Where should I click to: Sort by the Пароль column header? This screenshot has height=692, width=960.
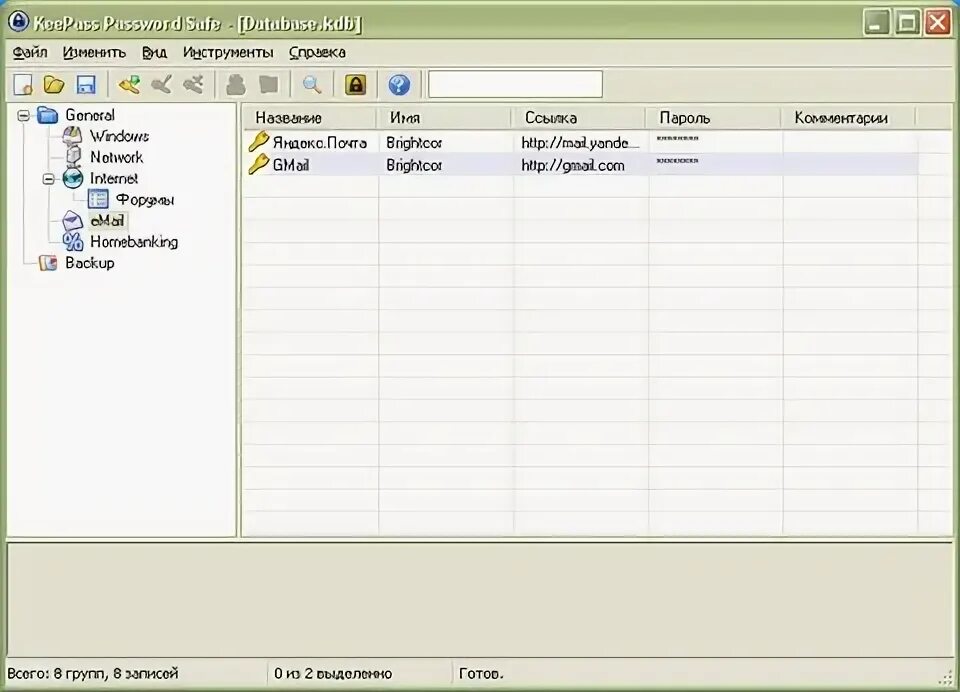pyautogui.click(x=713, y=118)
